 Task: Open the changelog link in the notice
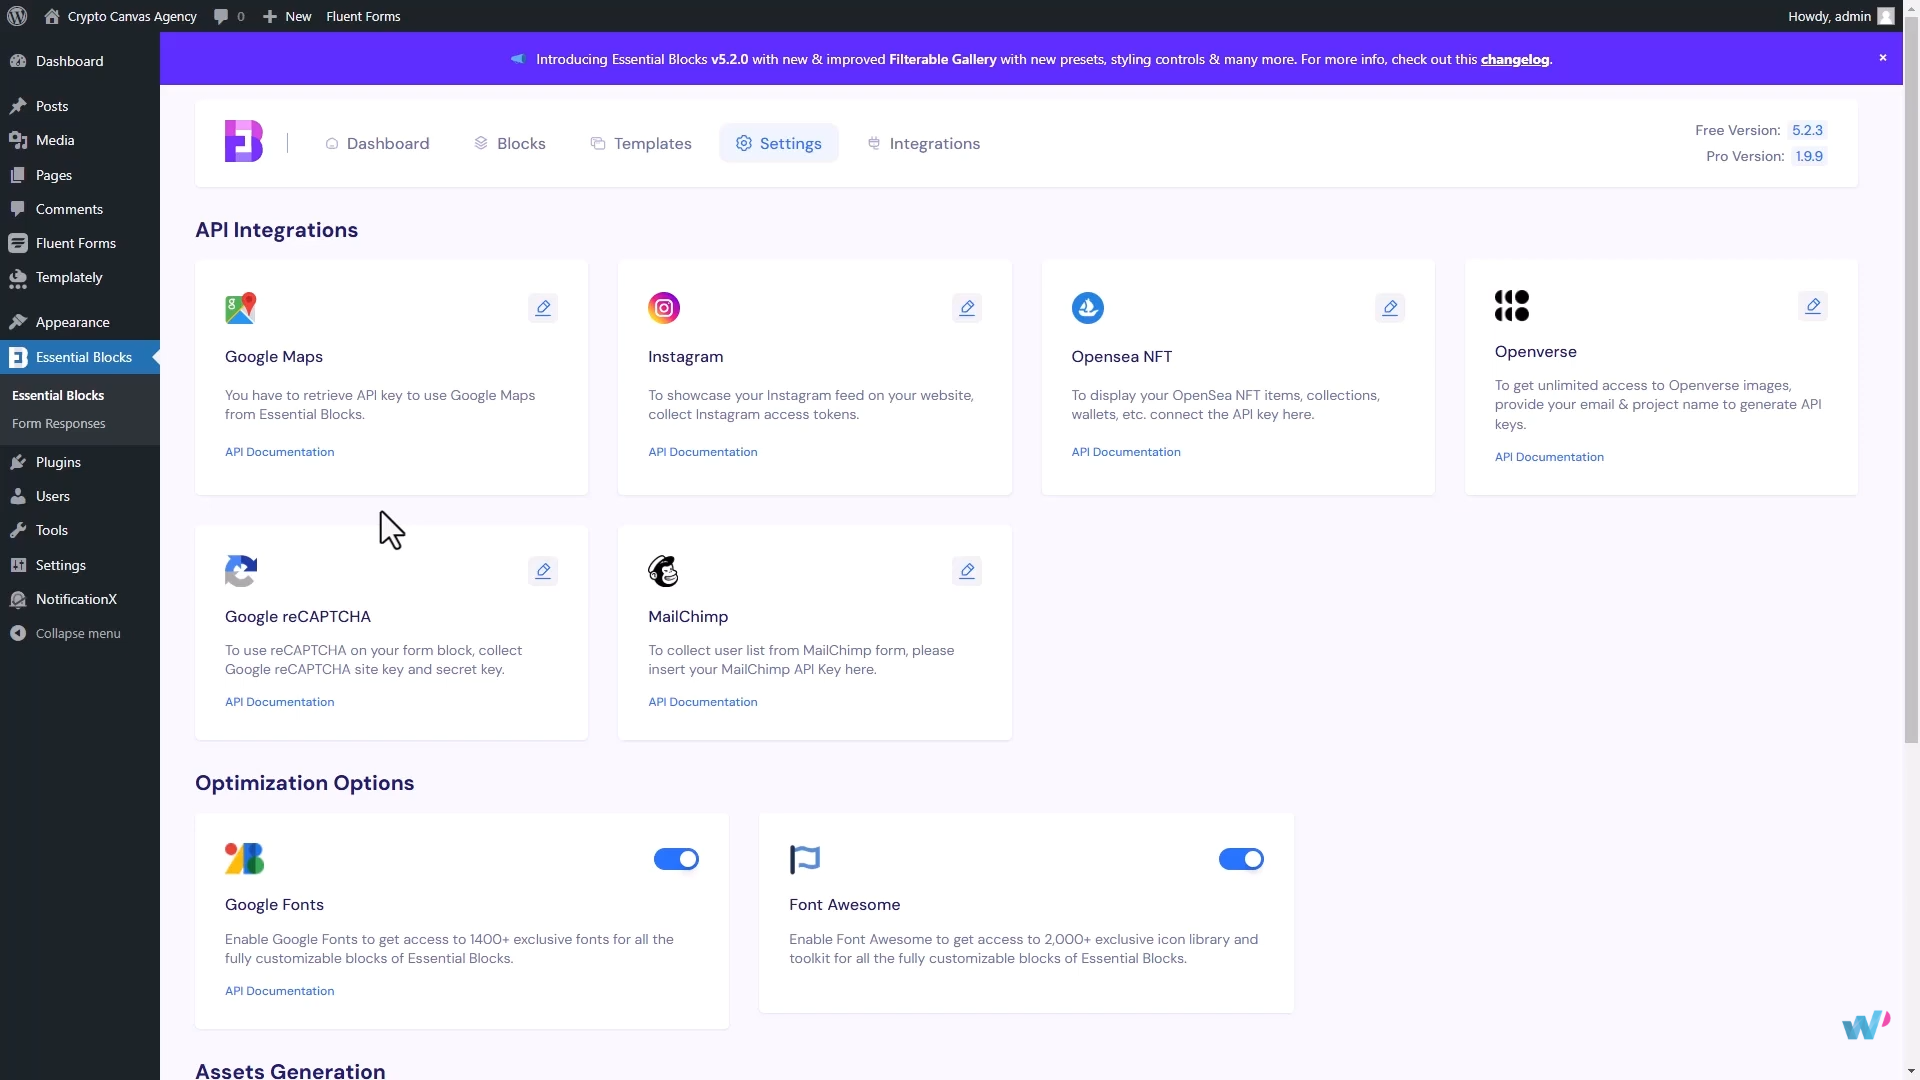pyautogui.click(x=1514, y=59)
